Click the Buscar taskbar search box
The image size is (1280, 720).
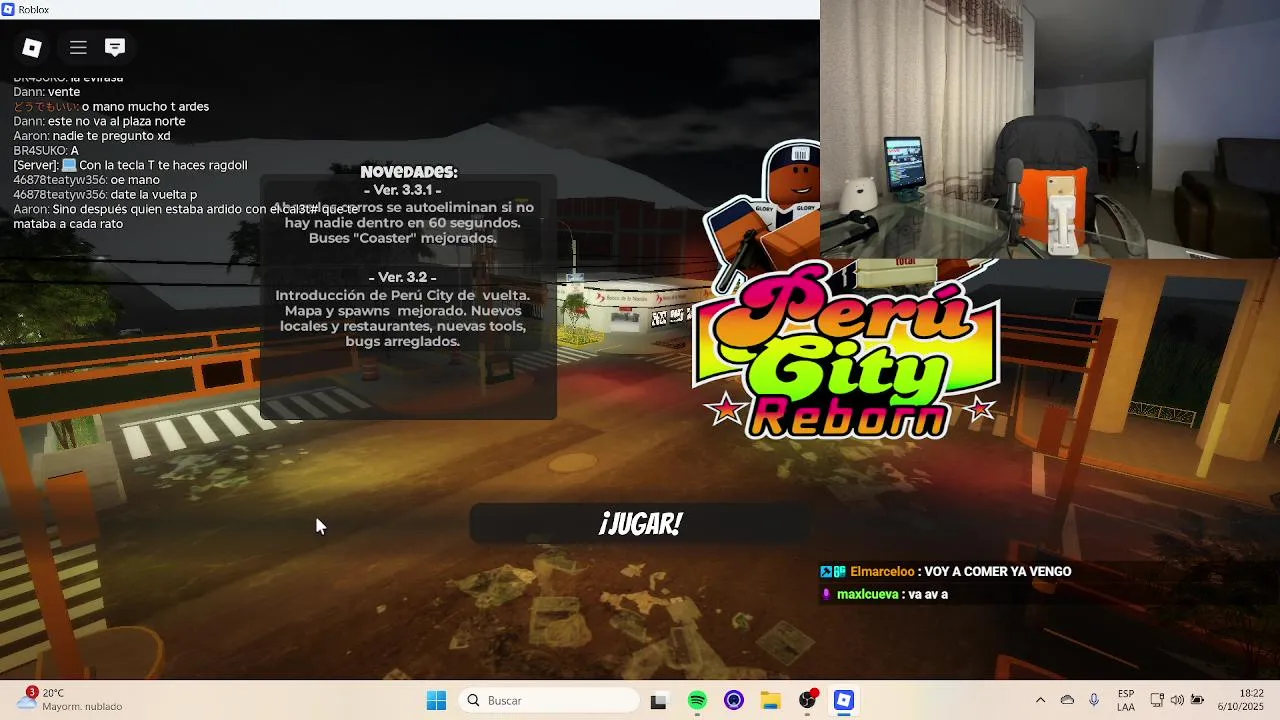549,701
